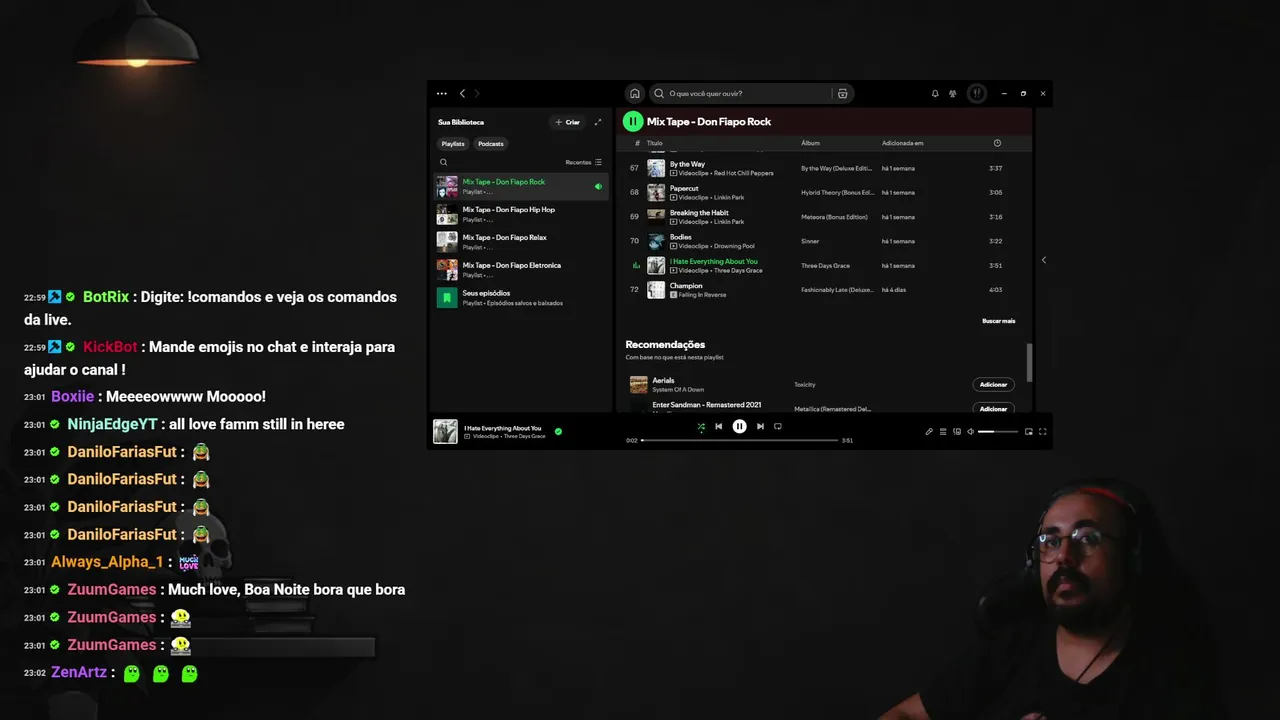This screenshot has width=1280, height=720.
Task: Open playlist 'Mix Tape - Don Fiapo Relax'
Action: tap(521, 242)
